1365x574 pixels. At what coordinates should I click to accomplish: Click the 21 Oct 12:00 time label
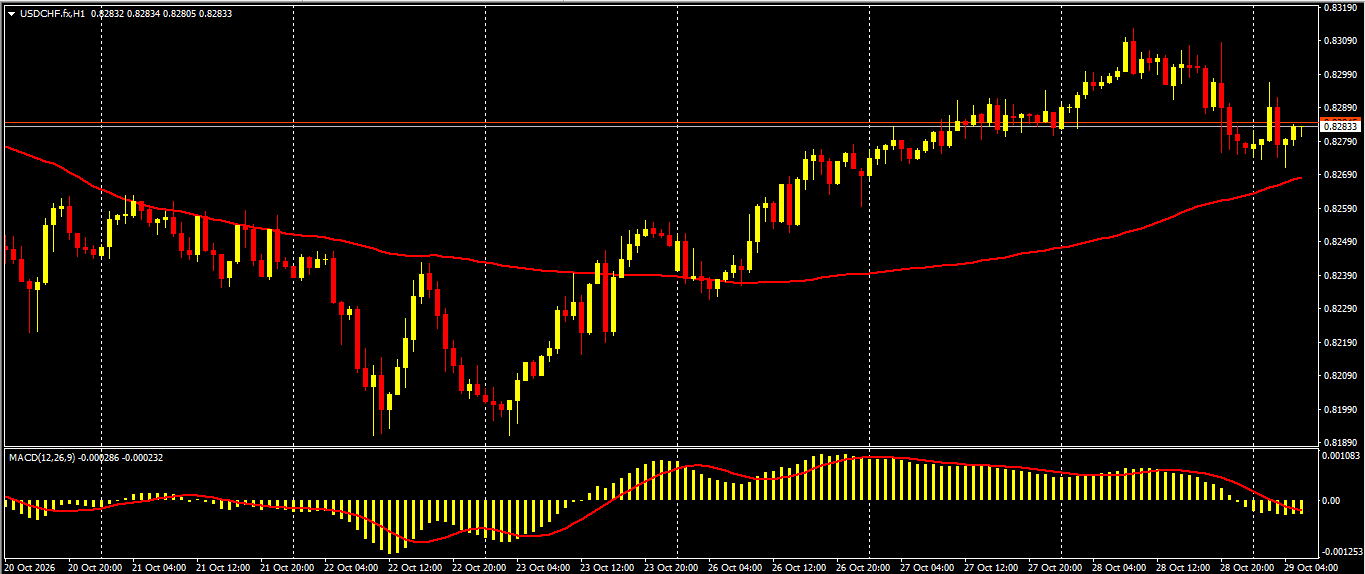coord(223,567)
